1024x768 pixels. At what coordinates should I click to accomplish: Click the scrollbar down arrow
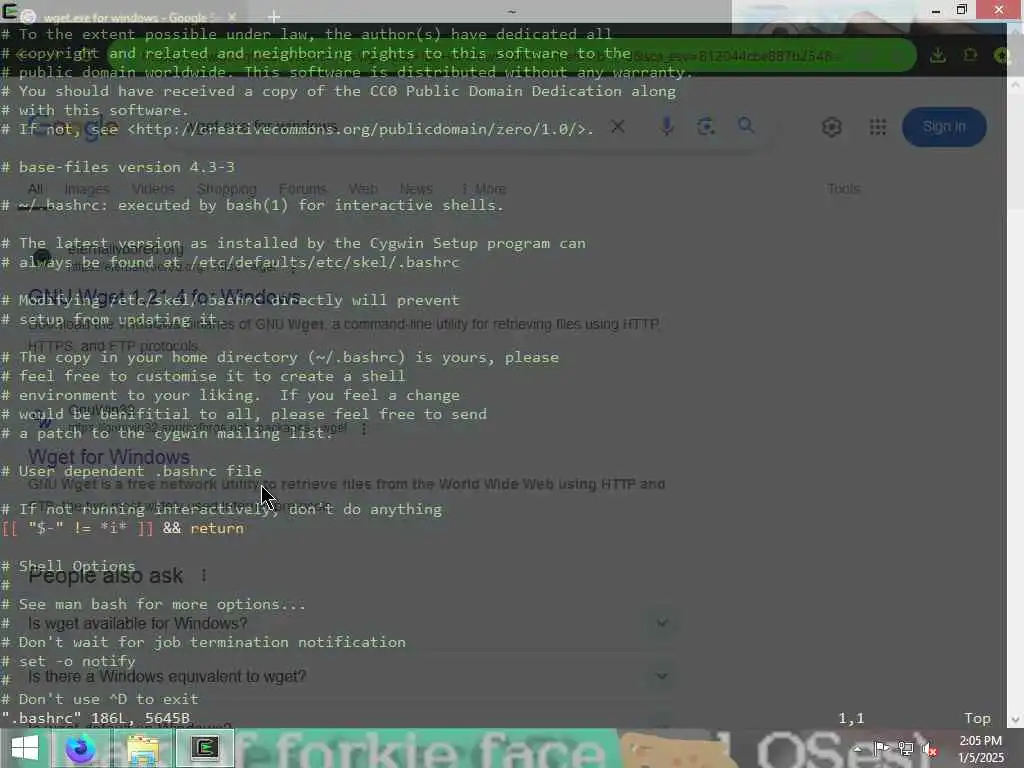point(1015,720)
